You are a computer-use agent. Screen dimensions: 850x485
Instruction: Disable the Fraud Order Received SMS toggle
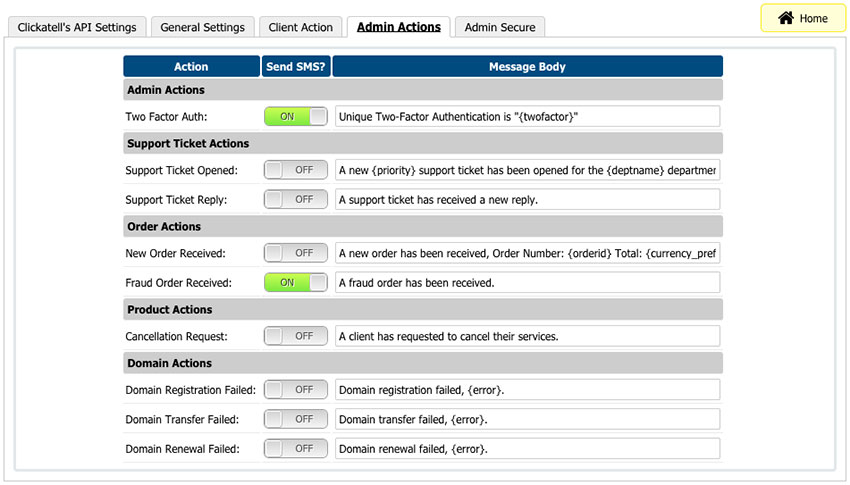tap(295, 282)
